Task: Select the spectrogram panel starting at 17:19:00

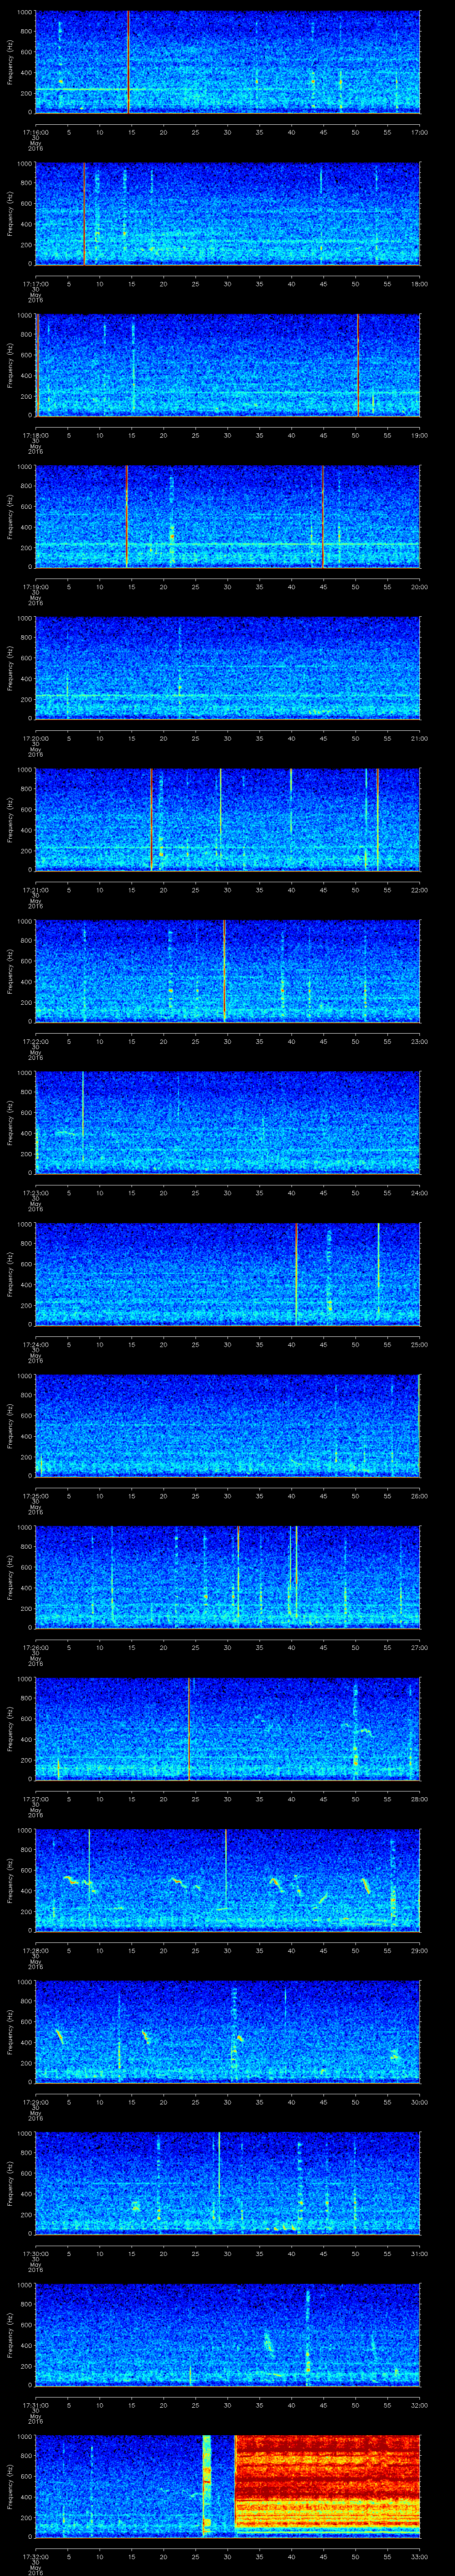Action: click(227, 517)
